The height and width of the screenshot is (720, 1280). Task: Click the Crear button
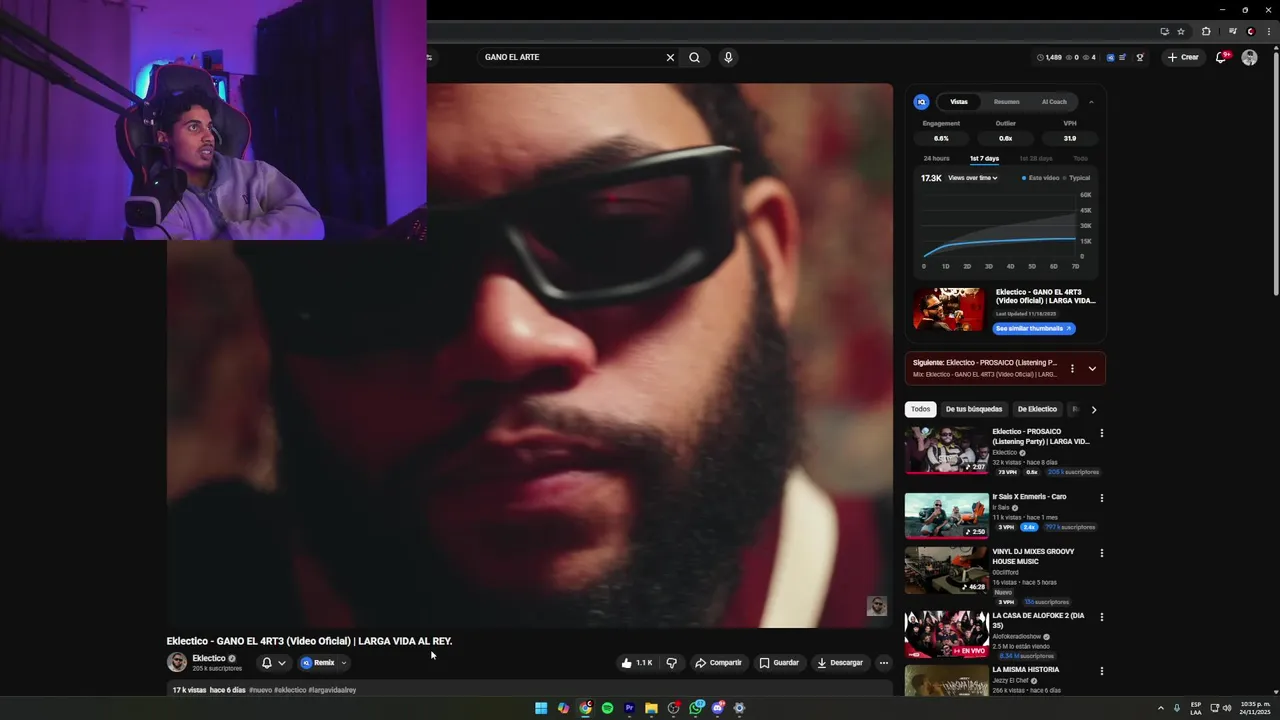point(1182,57)
